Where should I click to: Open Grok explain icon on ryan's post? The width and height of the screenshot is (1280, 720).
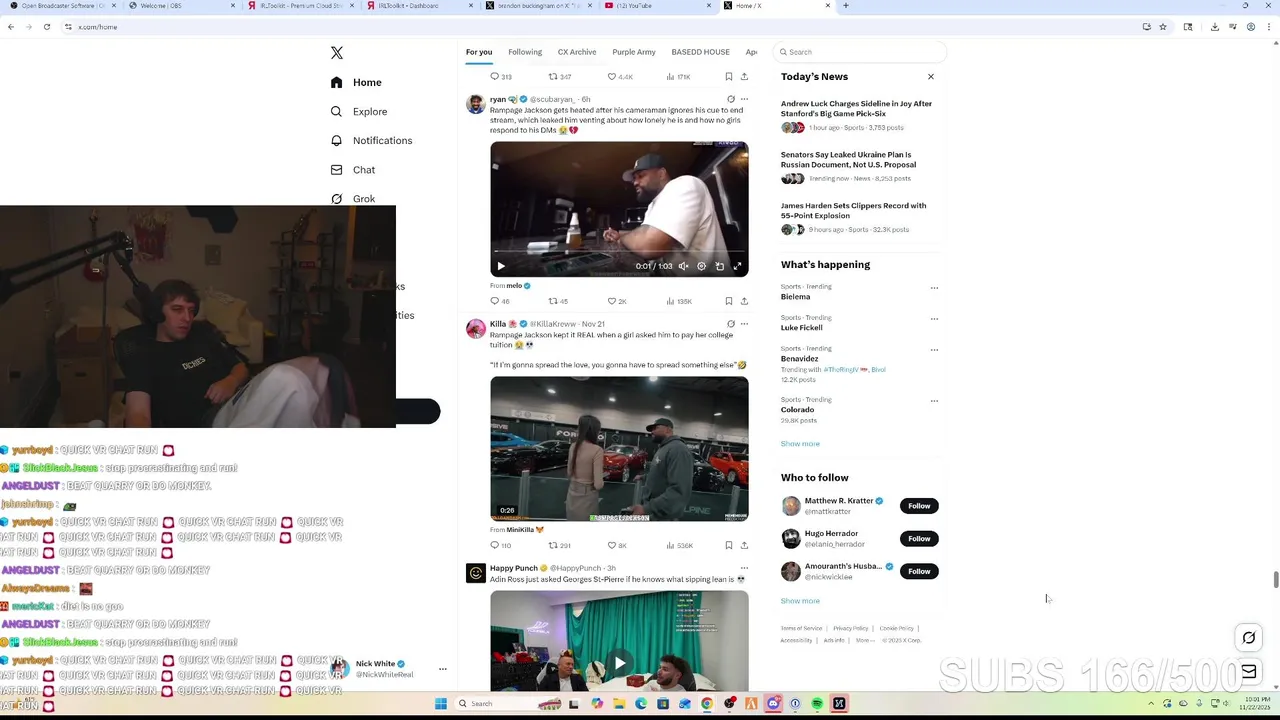point(731,99)
